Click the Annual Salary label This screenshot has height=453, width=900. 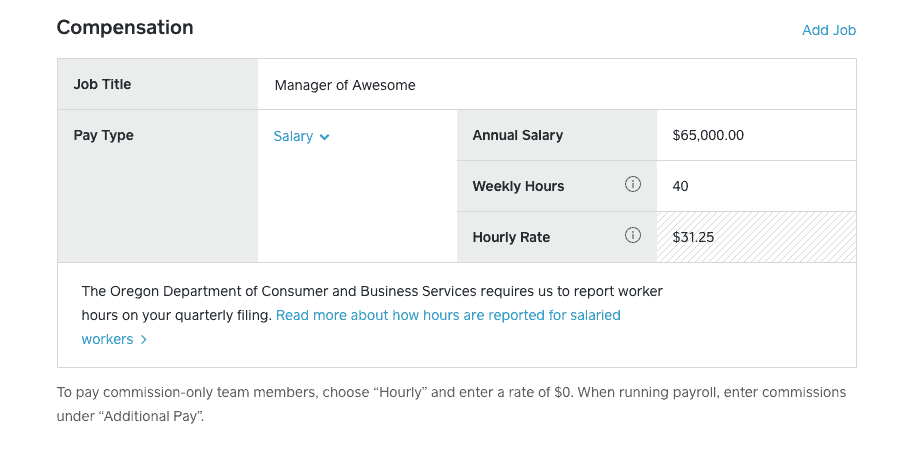518,135
